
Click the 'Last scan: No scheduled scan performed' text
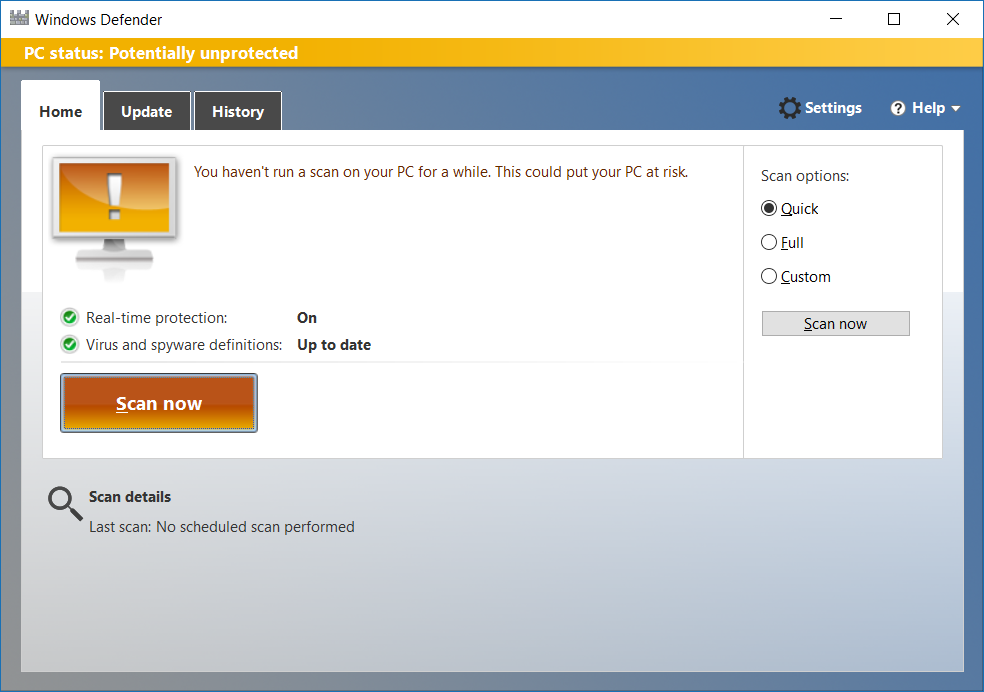point(222,526)
